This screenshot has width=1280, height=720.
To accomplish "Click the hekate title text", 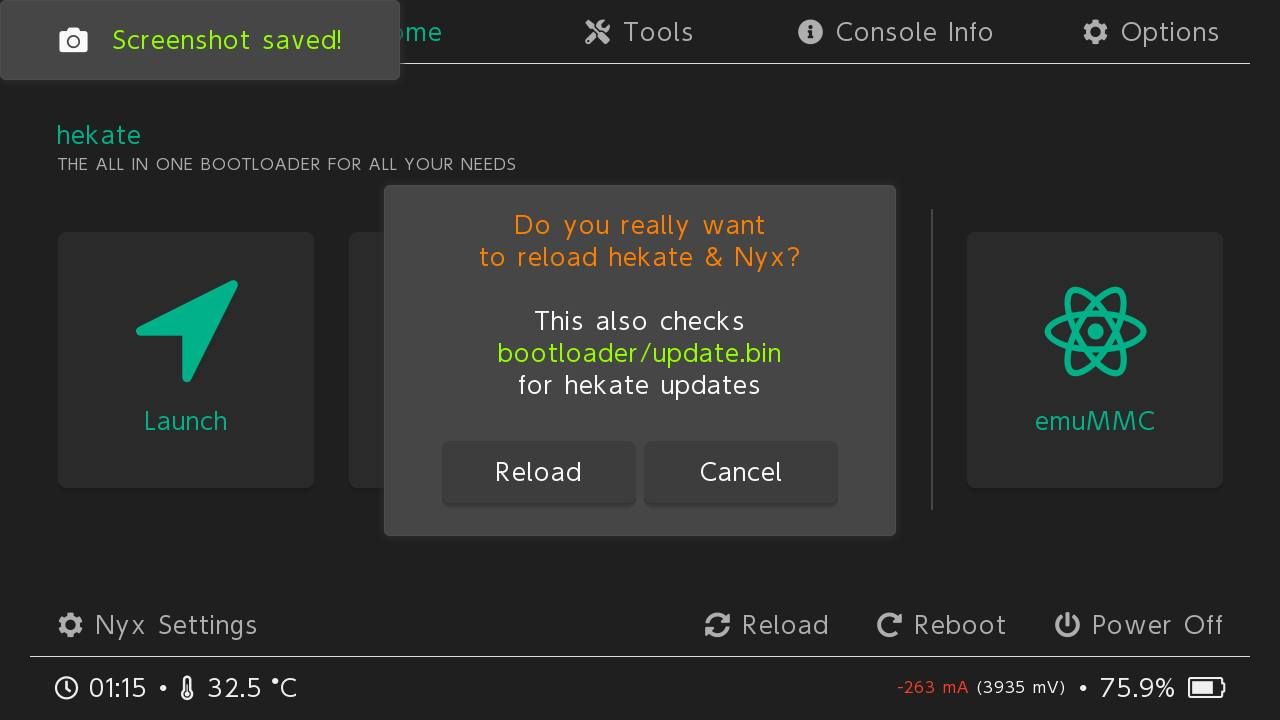I will click(x=98, y=135).
